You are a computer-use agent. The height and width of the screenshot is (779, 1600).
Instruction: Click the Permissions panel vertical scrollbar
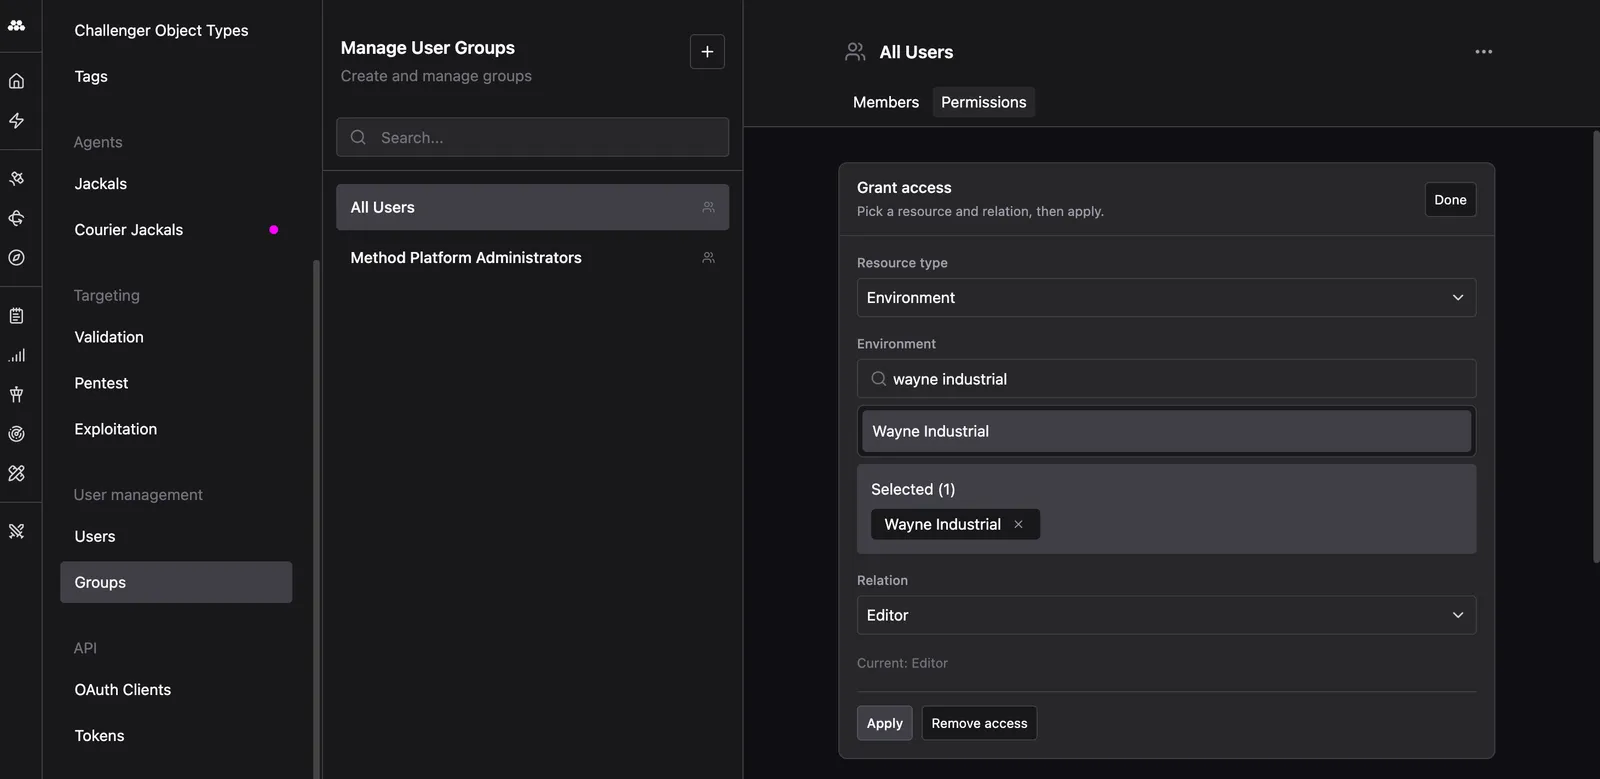[1596, 346]
